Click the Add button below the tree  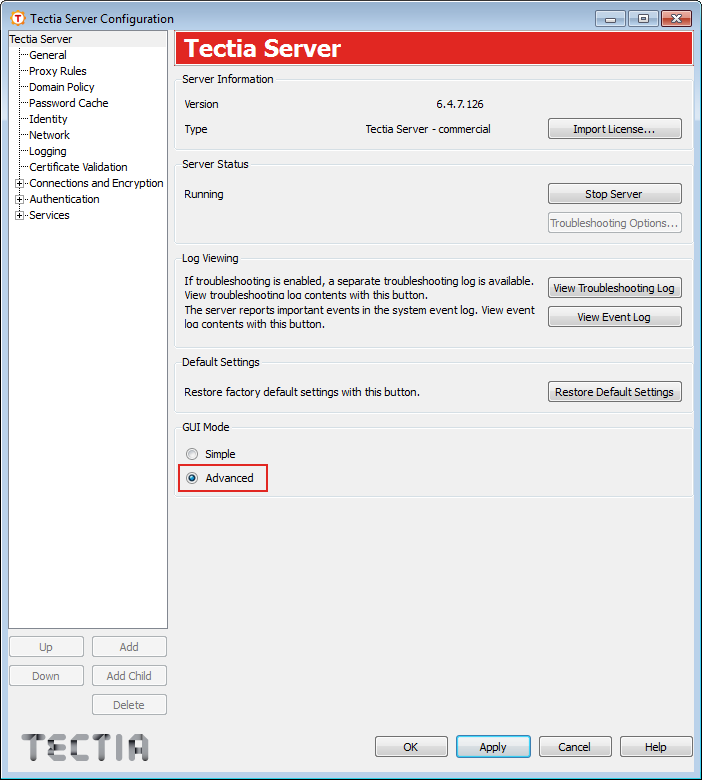(129, 647)
